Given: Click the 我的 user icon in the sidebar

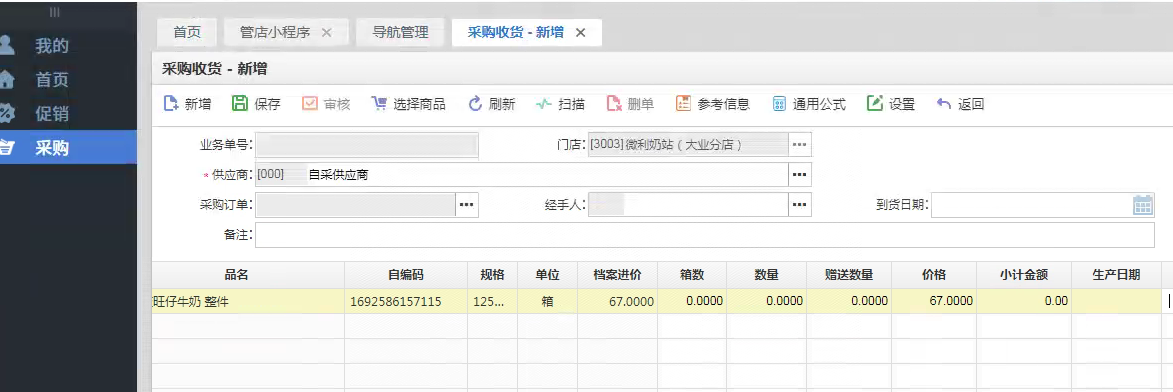Looking at the screenshot, I should pyautogui.click(x=6, y=45).
